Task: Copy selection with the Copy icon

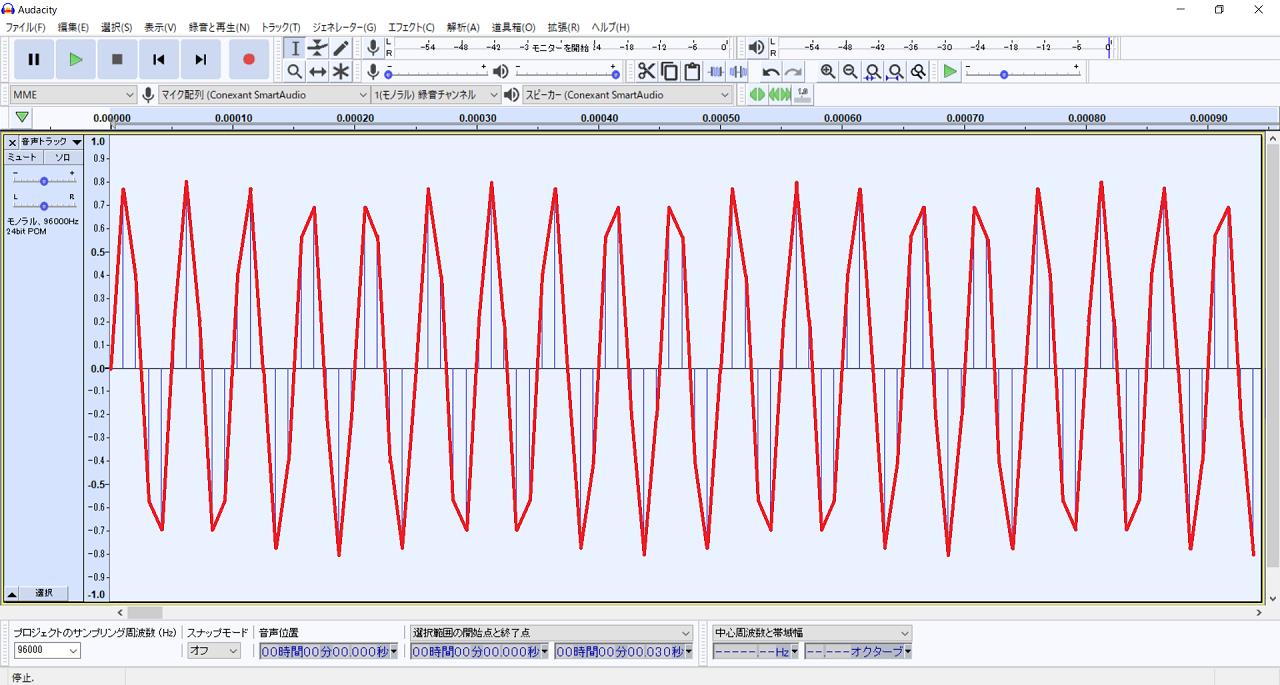Action: pyautogui.click(x=669, y=71)
